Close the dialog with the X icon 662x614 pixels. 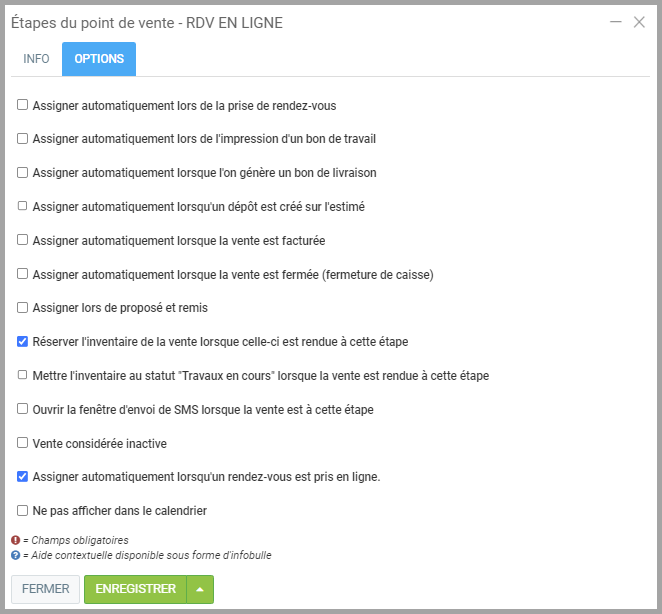tap(639, 22)
